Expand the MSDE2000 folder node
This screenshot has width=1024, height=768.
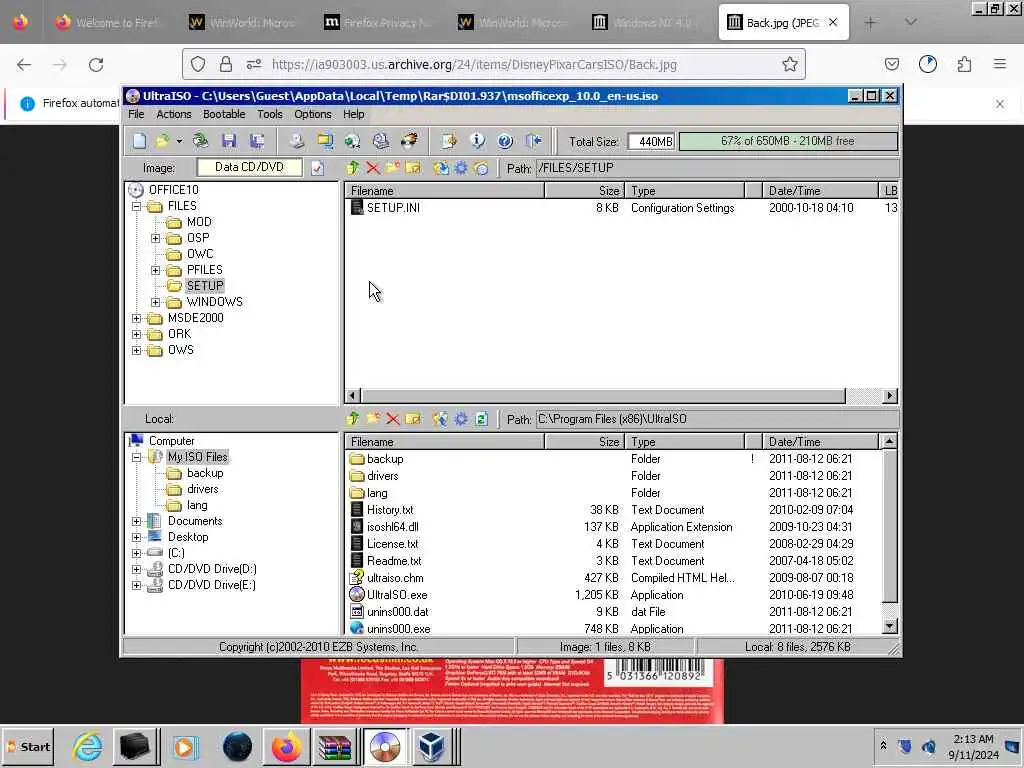pos(136,319)
